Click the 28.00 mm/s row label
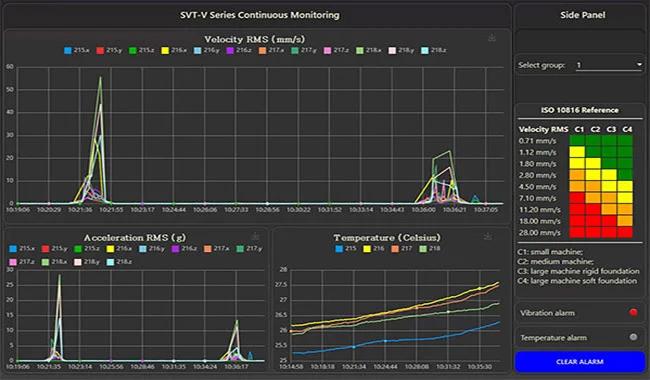650x380 pixels. coord(540,233)
